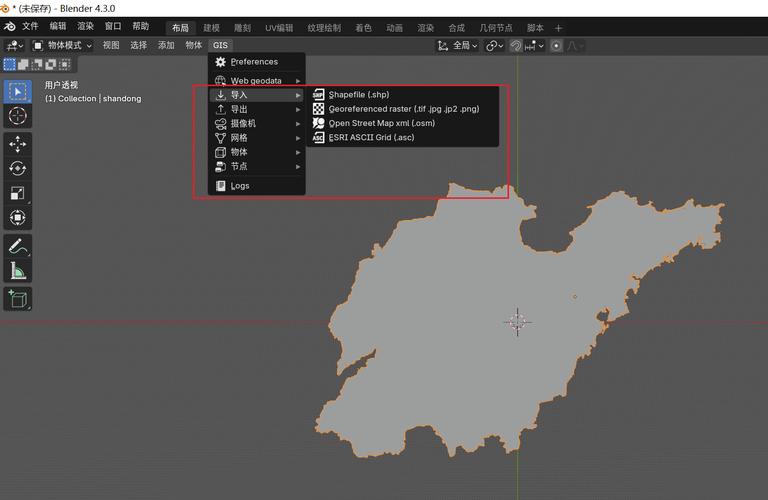Expand the 节点 submenu

click(257, 167)
